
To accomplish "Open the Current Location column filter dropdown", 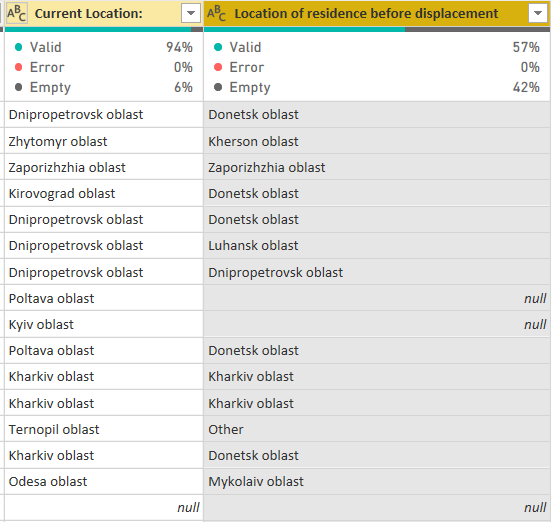I will [191, 13].
